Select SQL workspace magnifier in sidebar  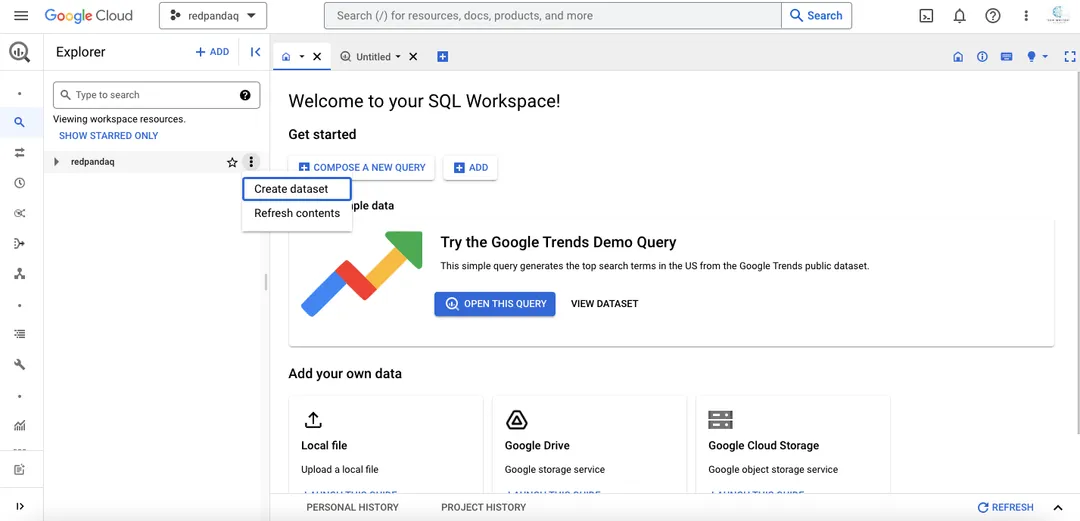[20, 123]
